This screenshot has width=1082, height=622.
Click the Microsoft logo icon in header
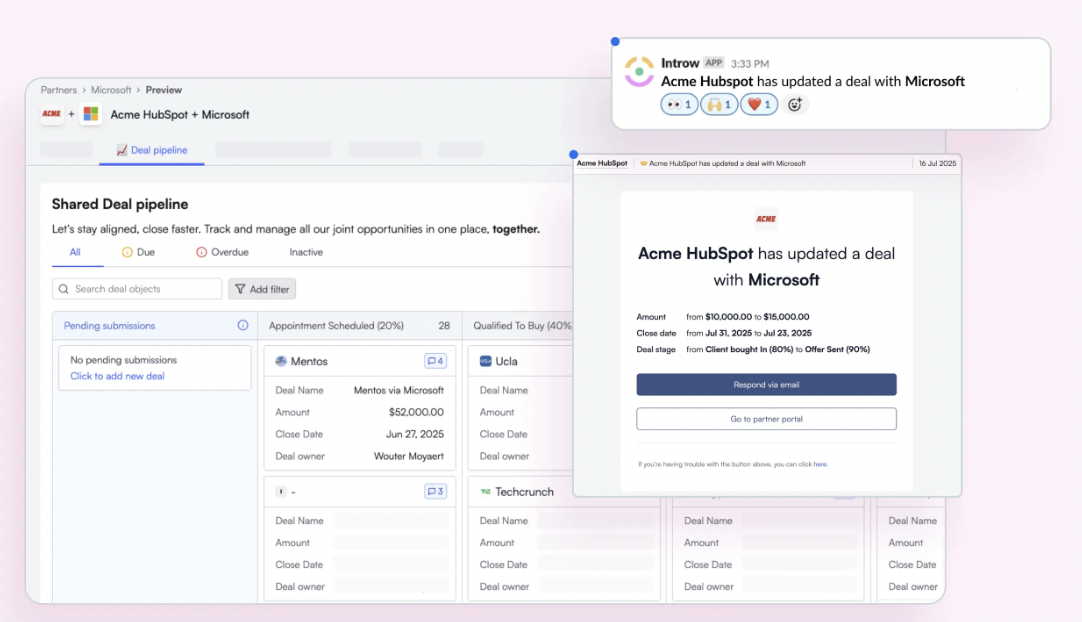[90, 114]
